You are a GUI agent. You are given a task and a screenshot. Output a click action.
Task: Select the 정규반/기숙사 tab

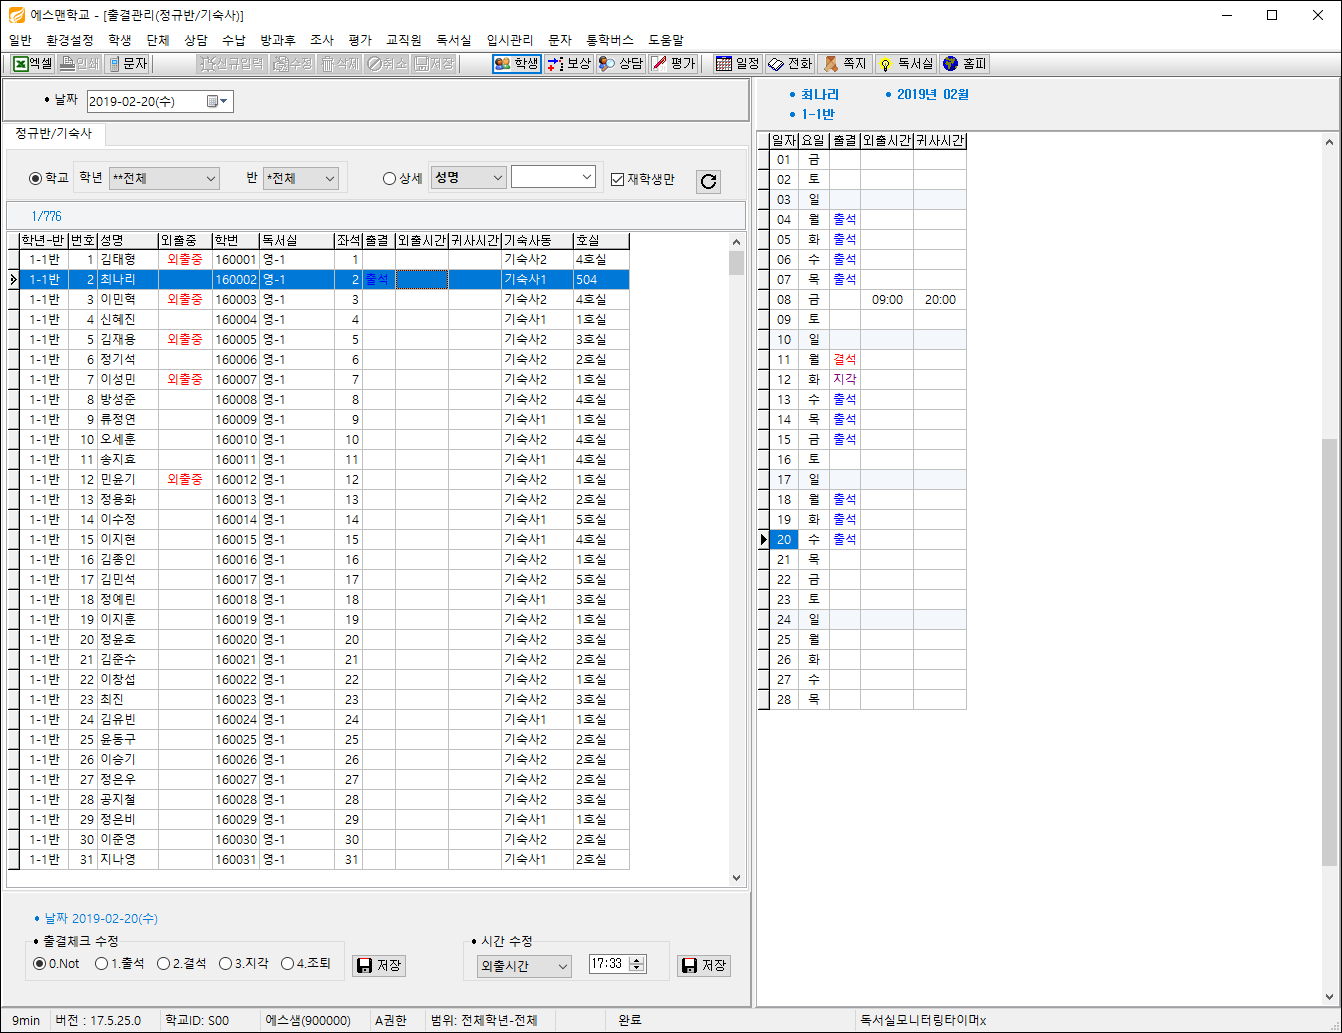click(54, 133)
